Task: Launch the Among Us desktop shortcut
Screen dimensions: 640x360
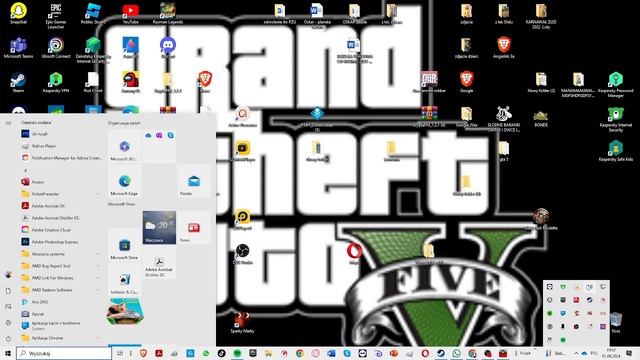Action: coord(131,82)
